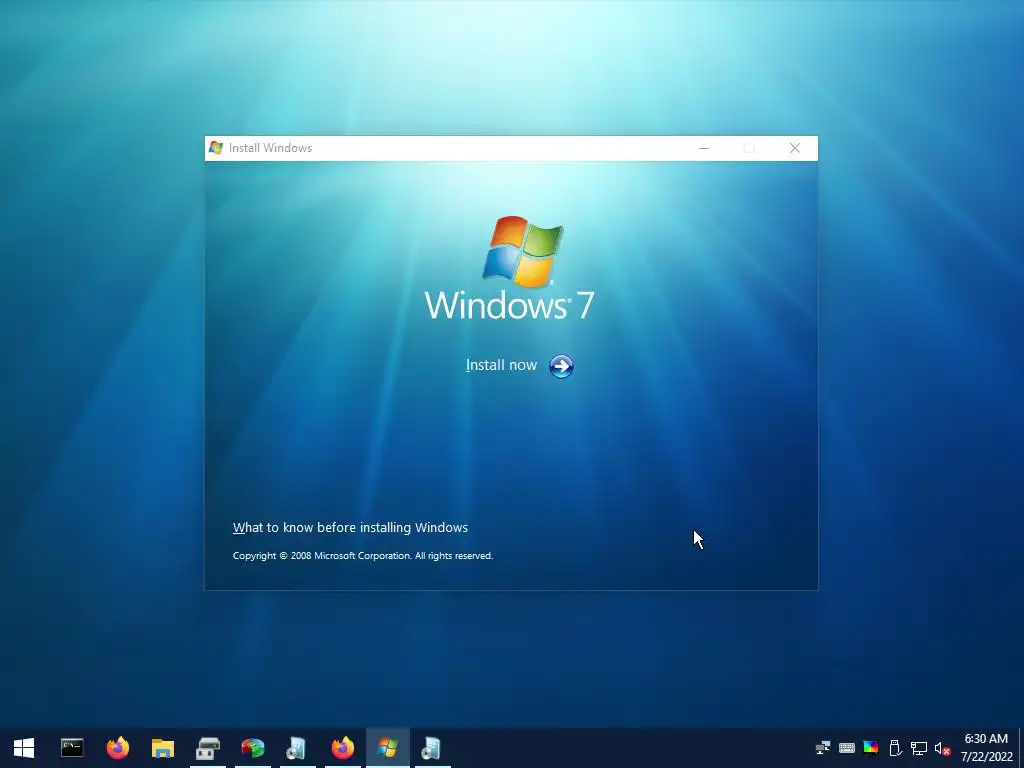Open File Explorer from the taskbar
This screenshot has height=768, width=1024.
[163, 748]
